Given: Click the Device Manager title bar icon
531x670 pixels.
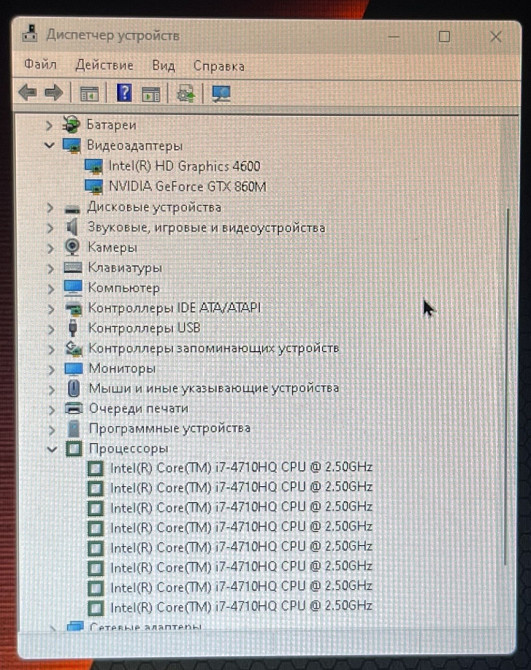Looking at the screenshot, I should pos(30,34).
